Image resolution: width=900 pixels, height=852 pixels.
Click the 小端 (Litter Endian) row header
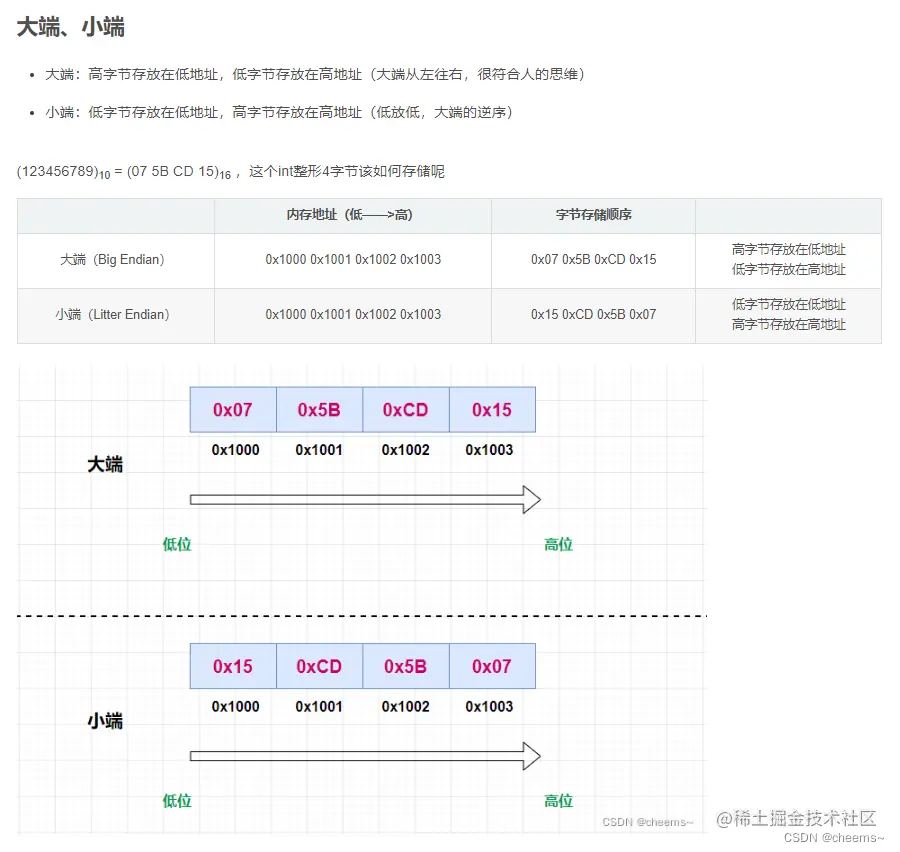tap(115, 314)
